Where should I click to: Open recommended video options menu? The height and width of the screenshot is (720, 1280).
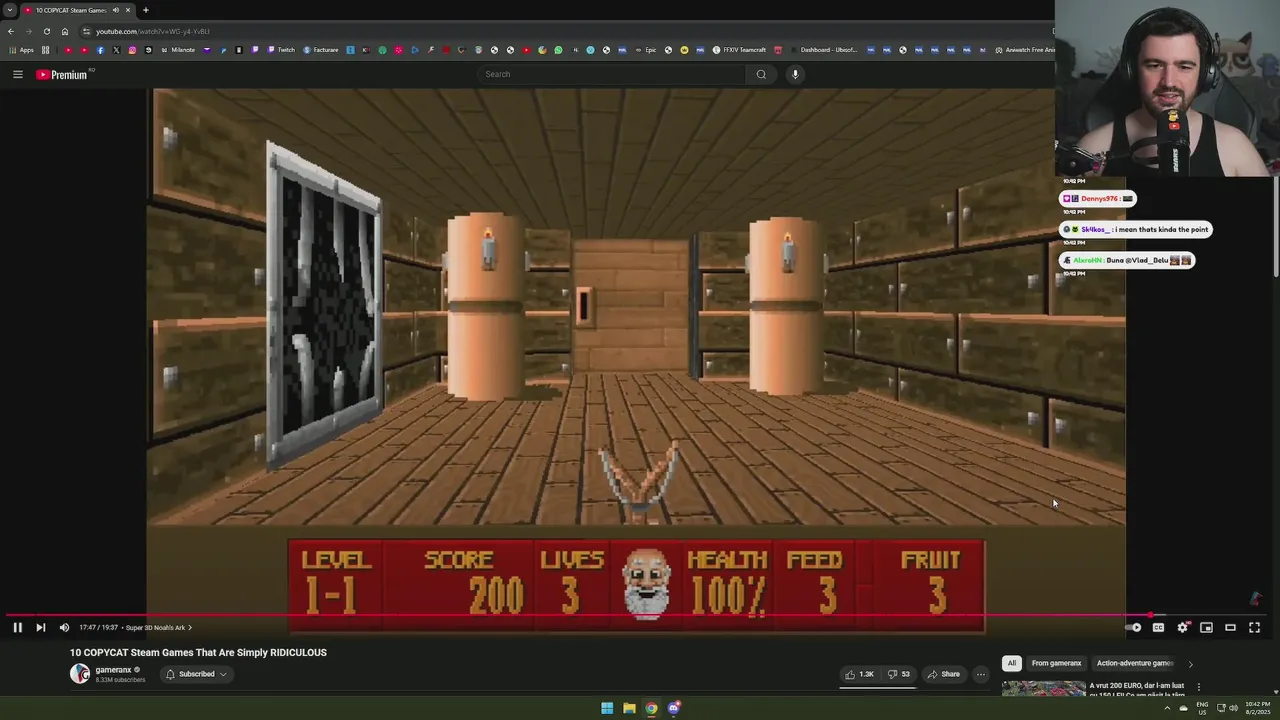[x=1198, y=687]
